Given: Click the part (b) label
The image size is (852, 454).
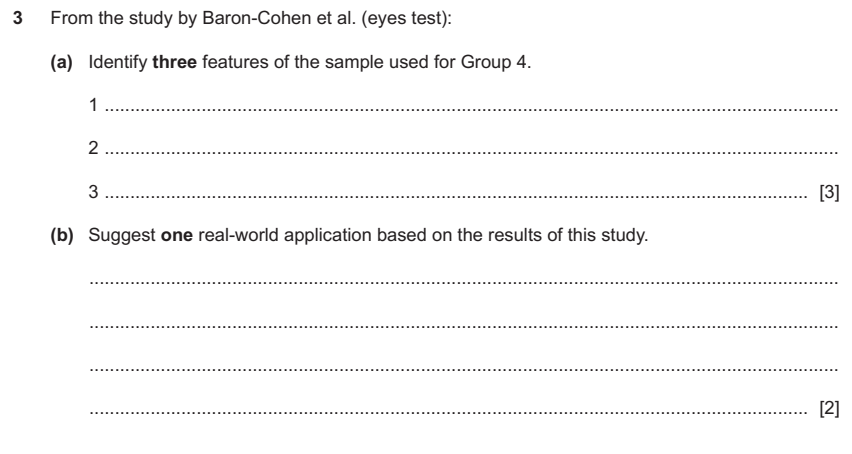Looking at the screenshot, I should tap(61, 235).
